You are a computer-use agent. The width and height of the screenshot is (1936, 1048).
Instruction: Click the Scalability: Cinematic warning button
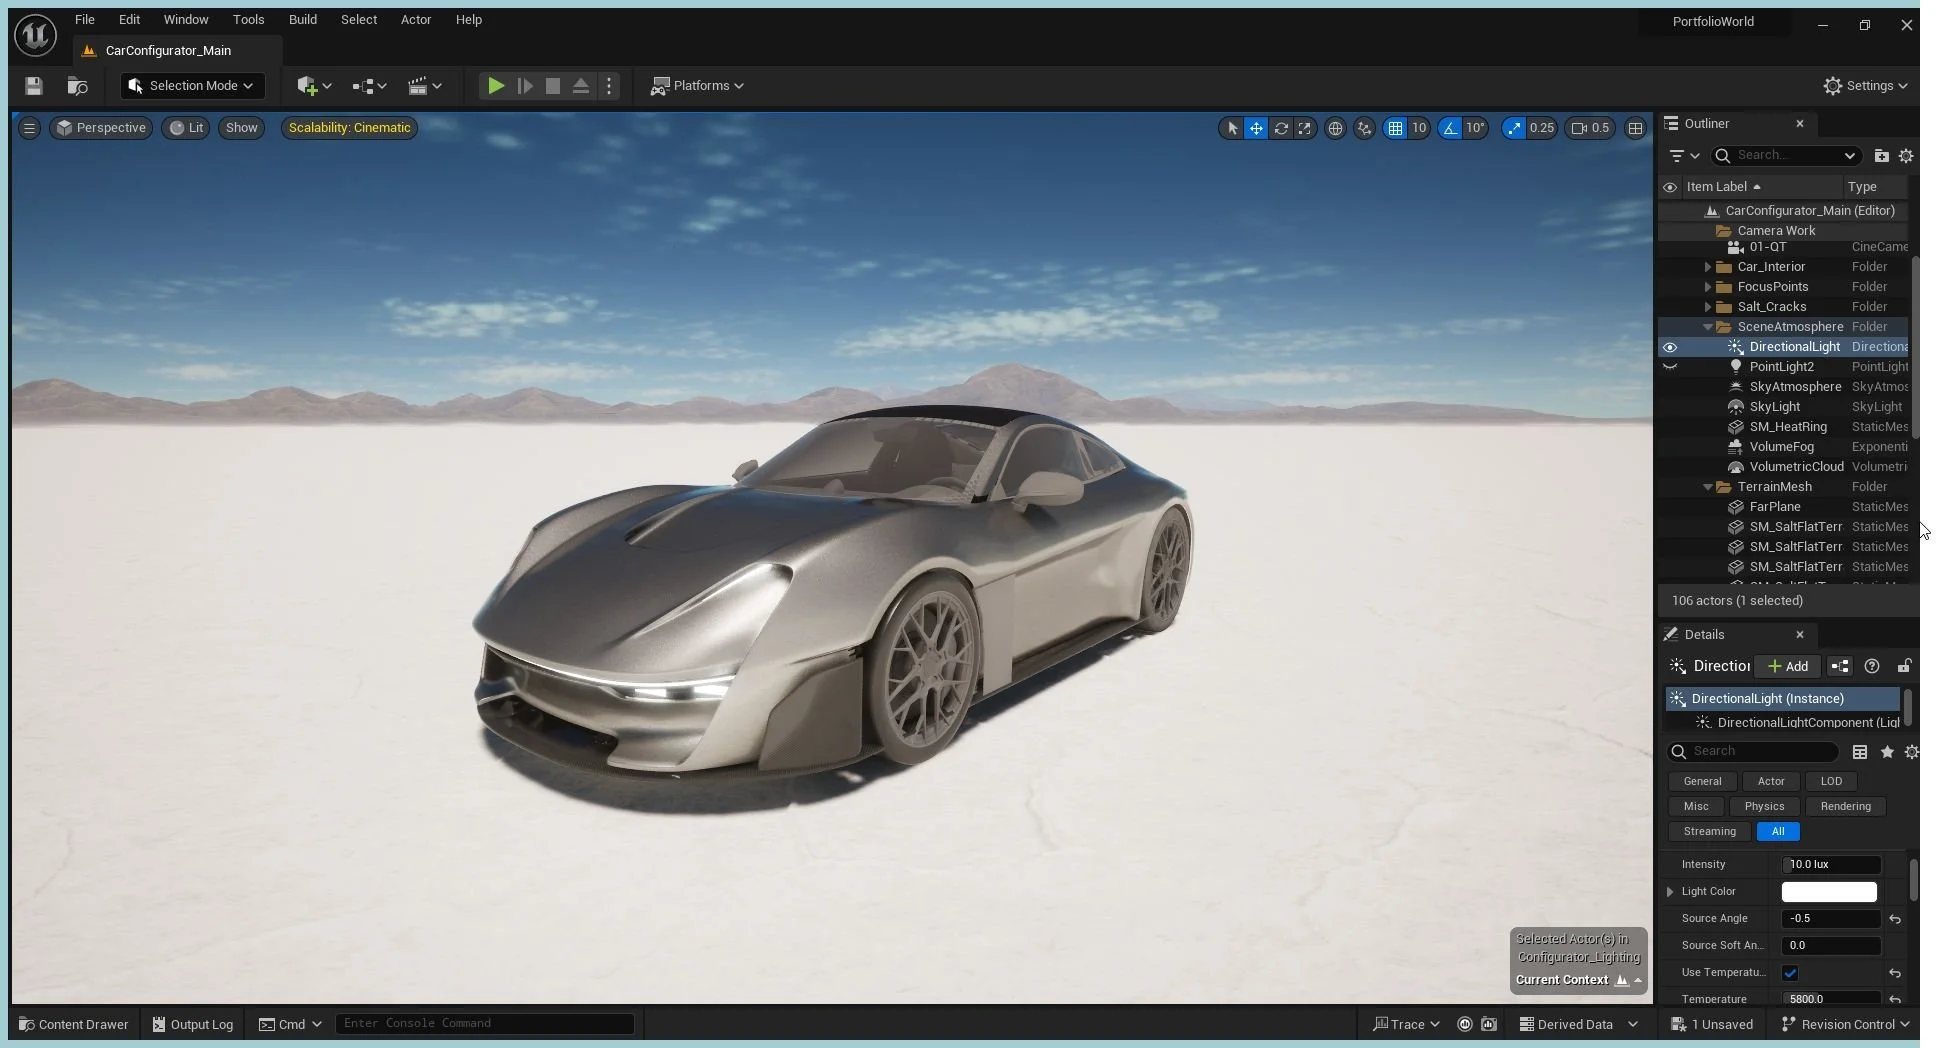(x=349, y=128)
